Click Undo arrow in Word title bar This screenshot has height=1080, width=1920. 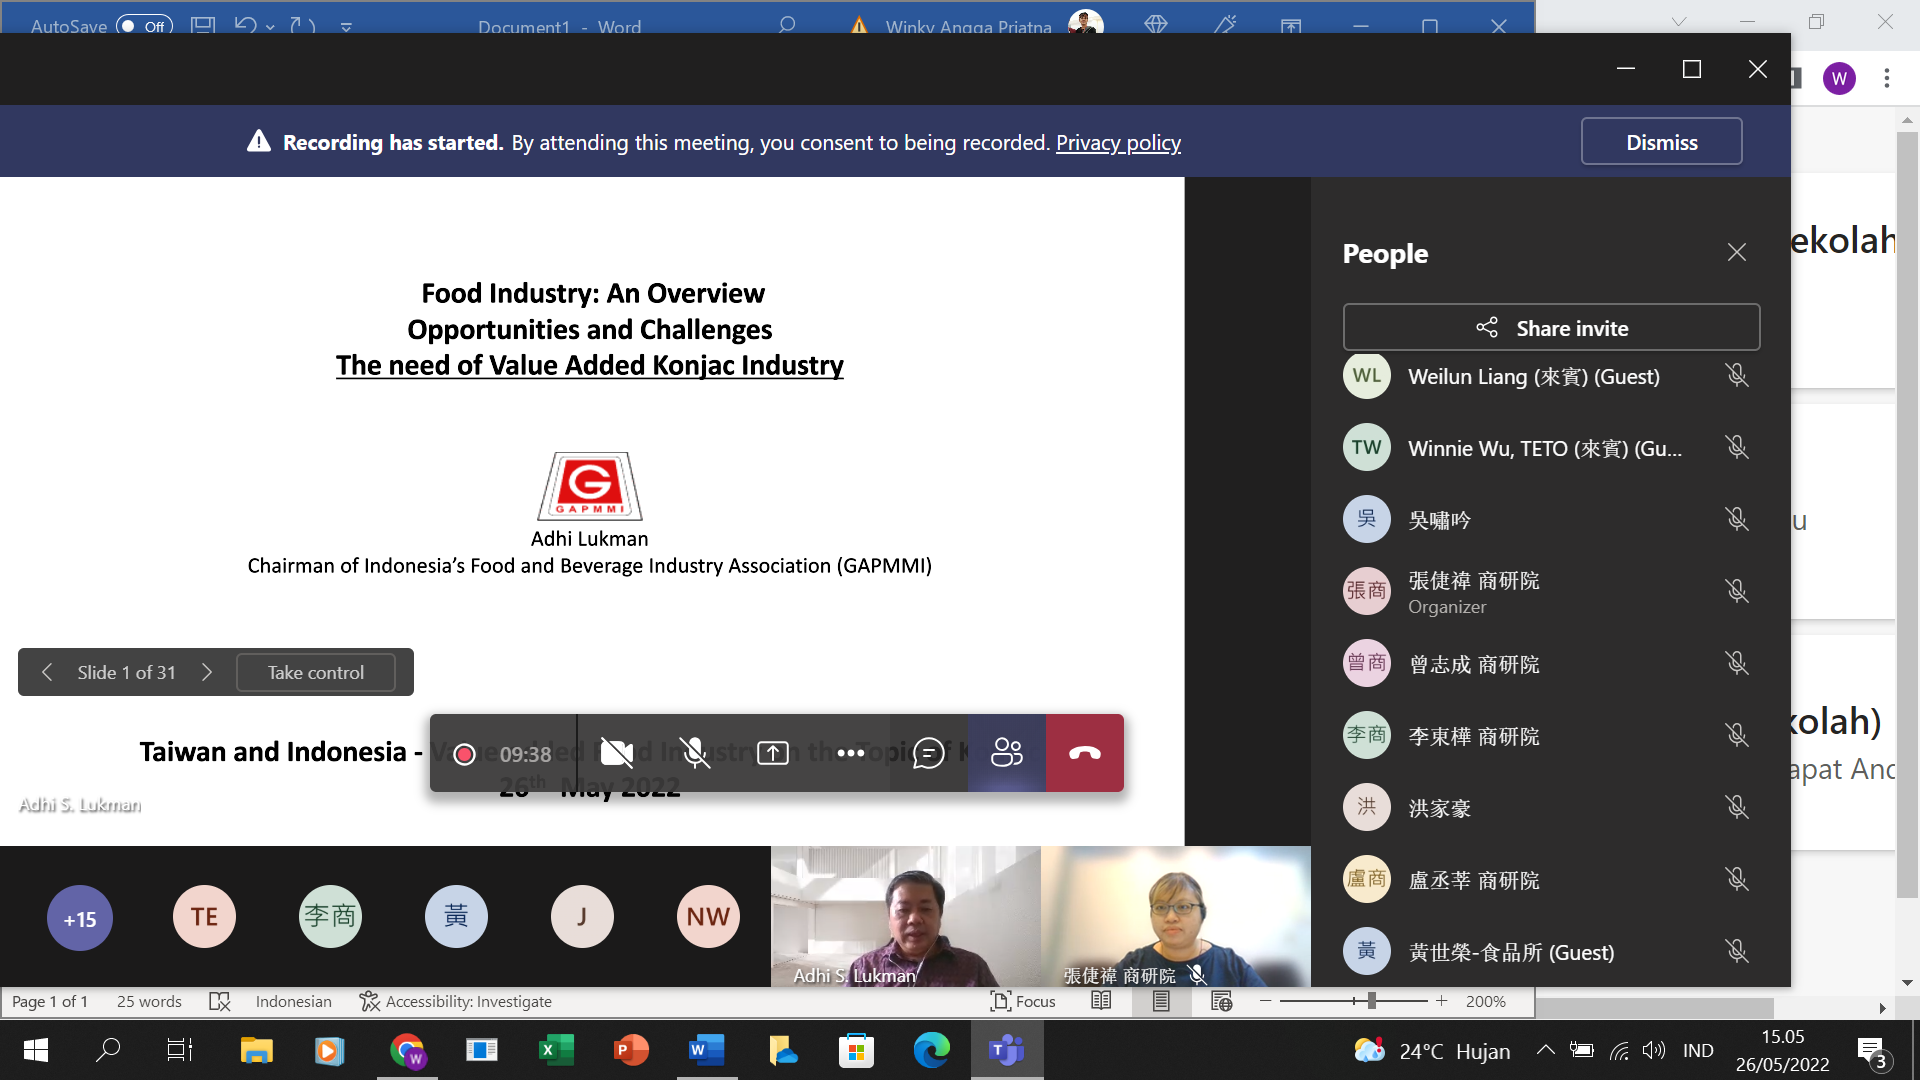tap(245, 25)
